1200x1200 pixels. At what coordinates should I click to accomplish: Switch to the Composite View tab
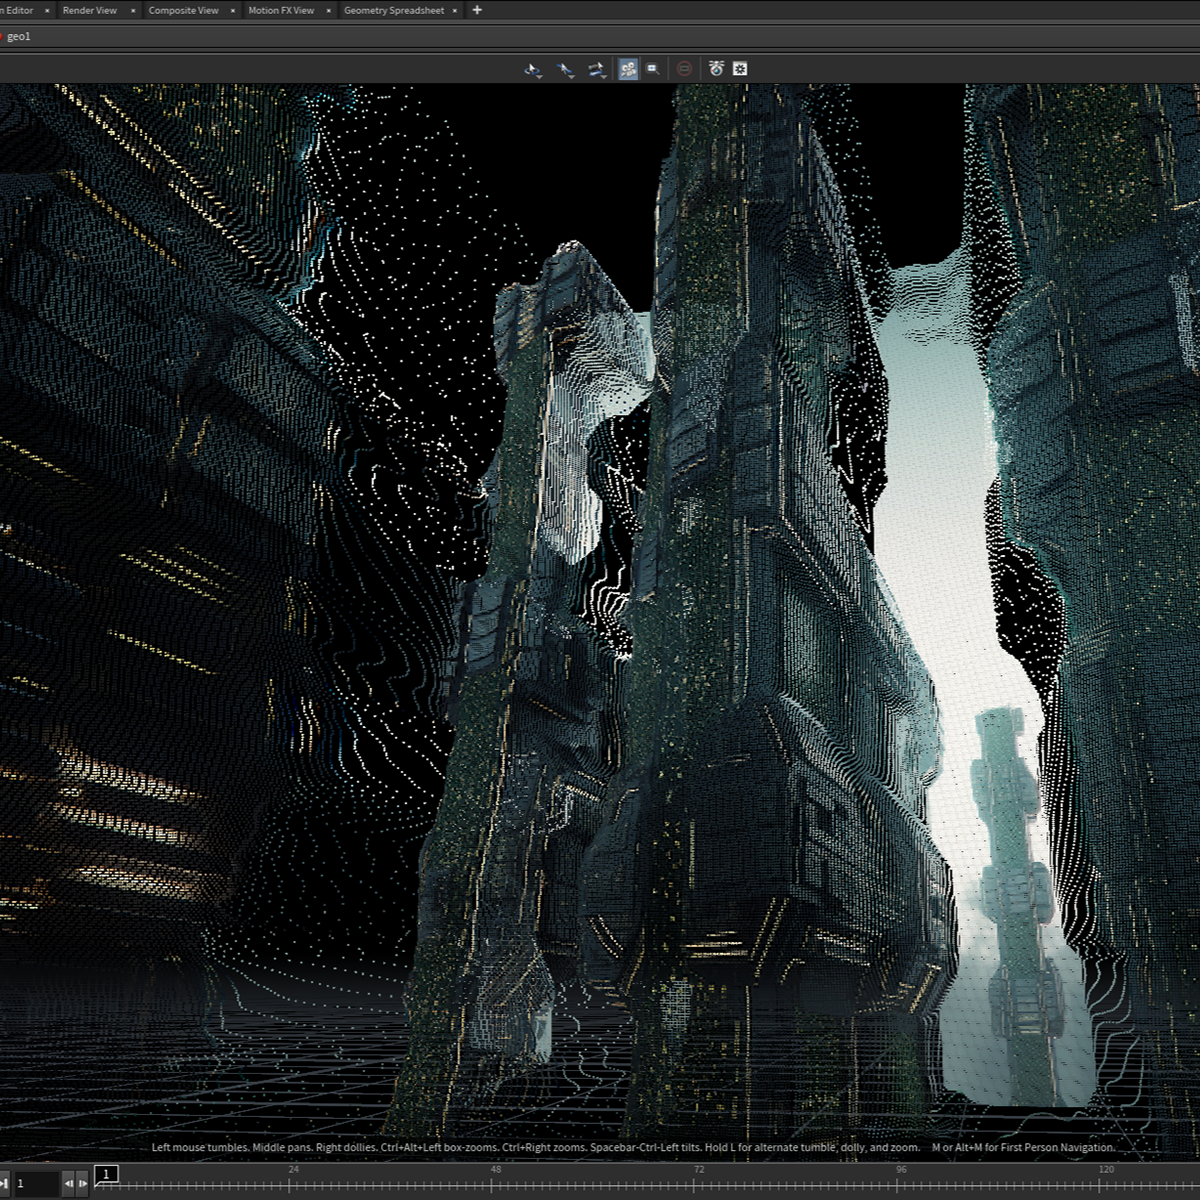(183, 10)
